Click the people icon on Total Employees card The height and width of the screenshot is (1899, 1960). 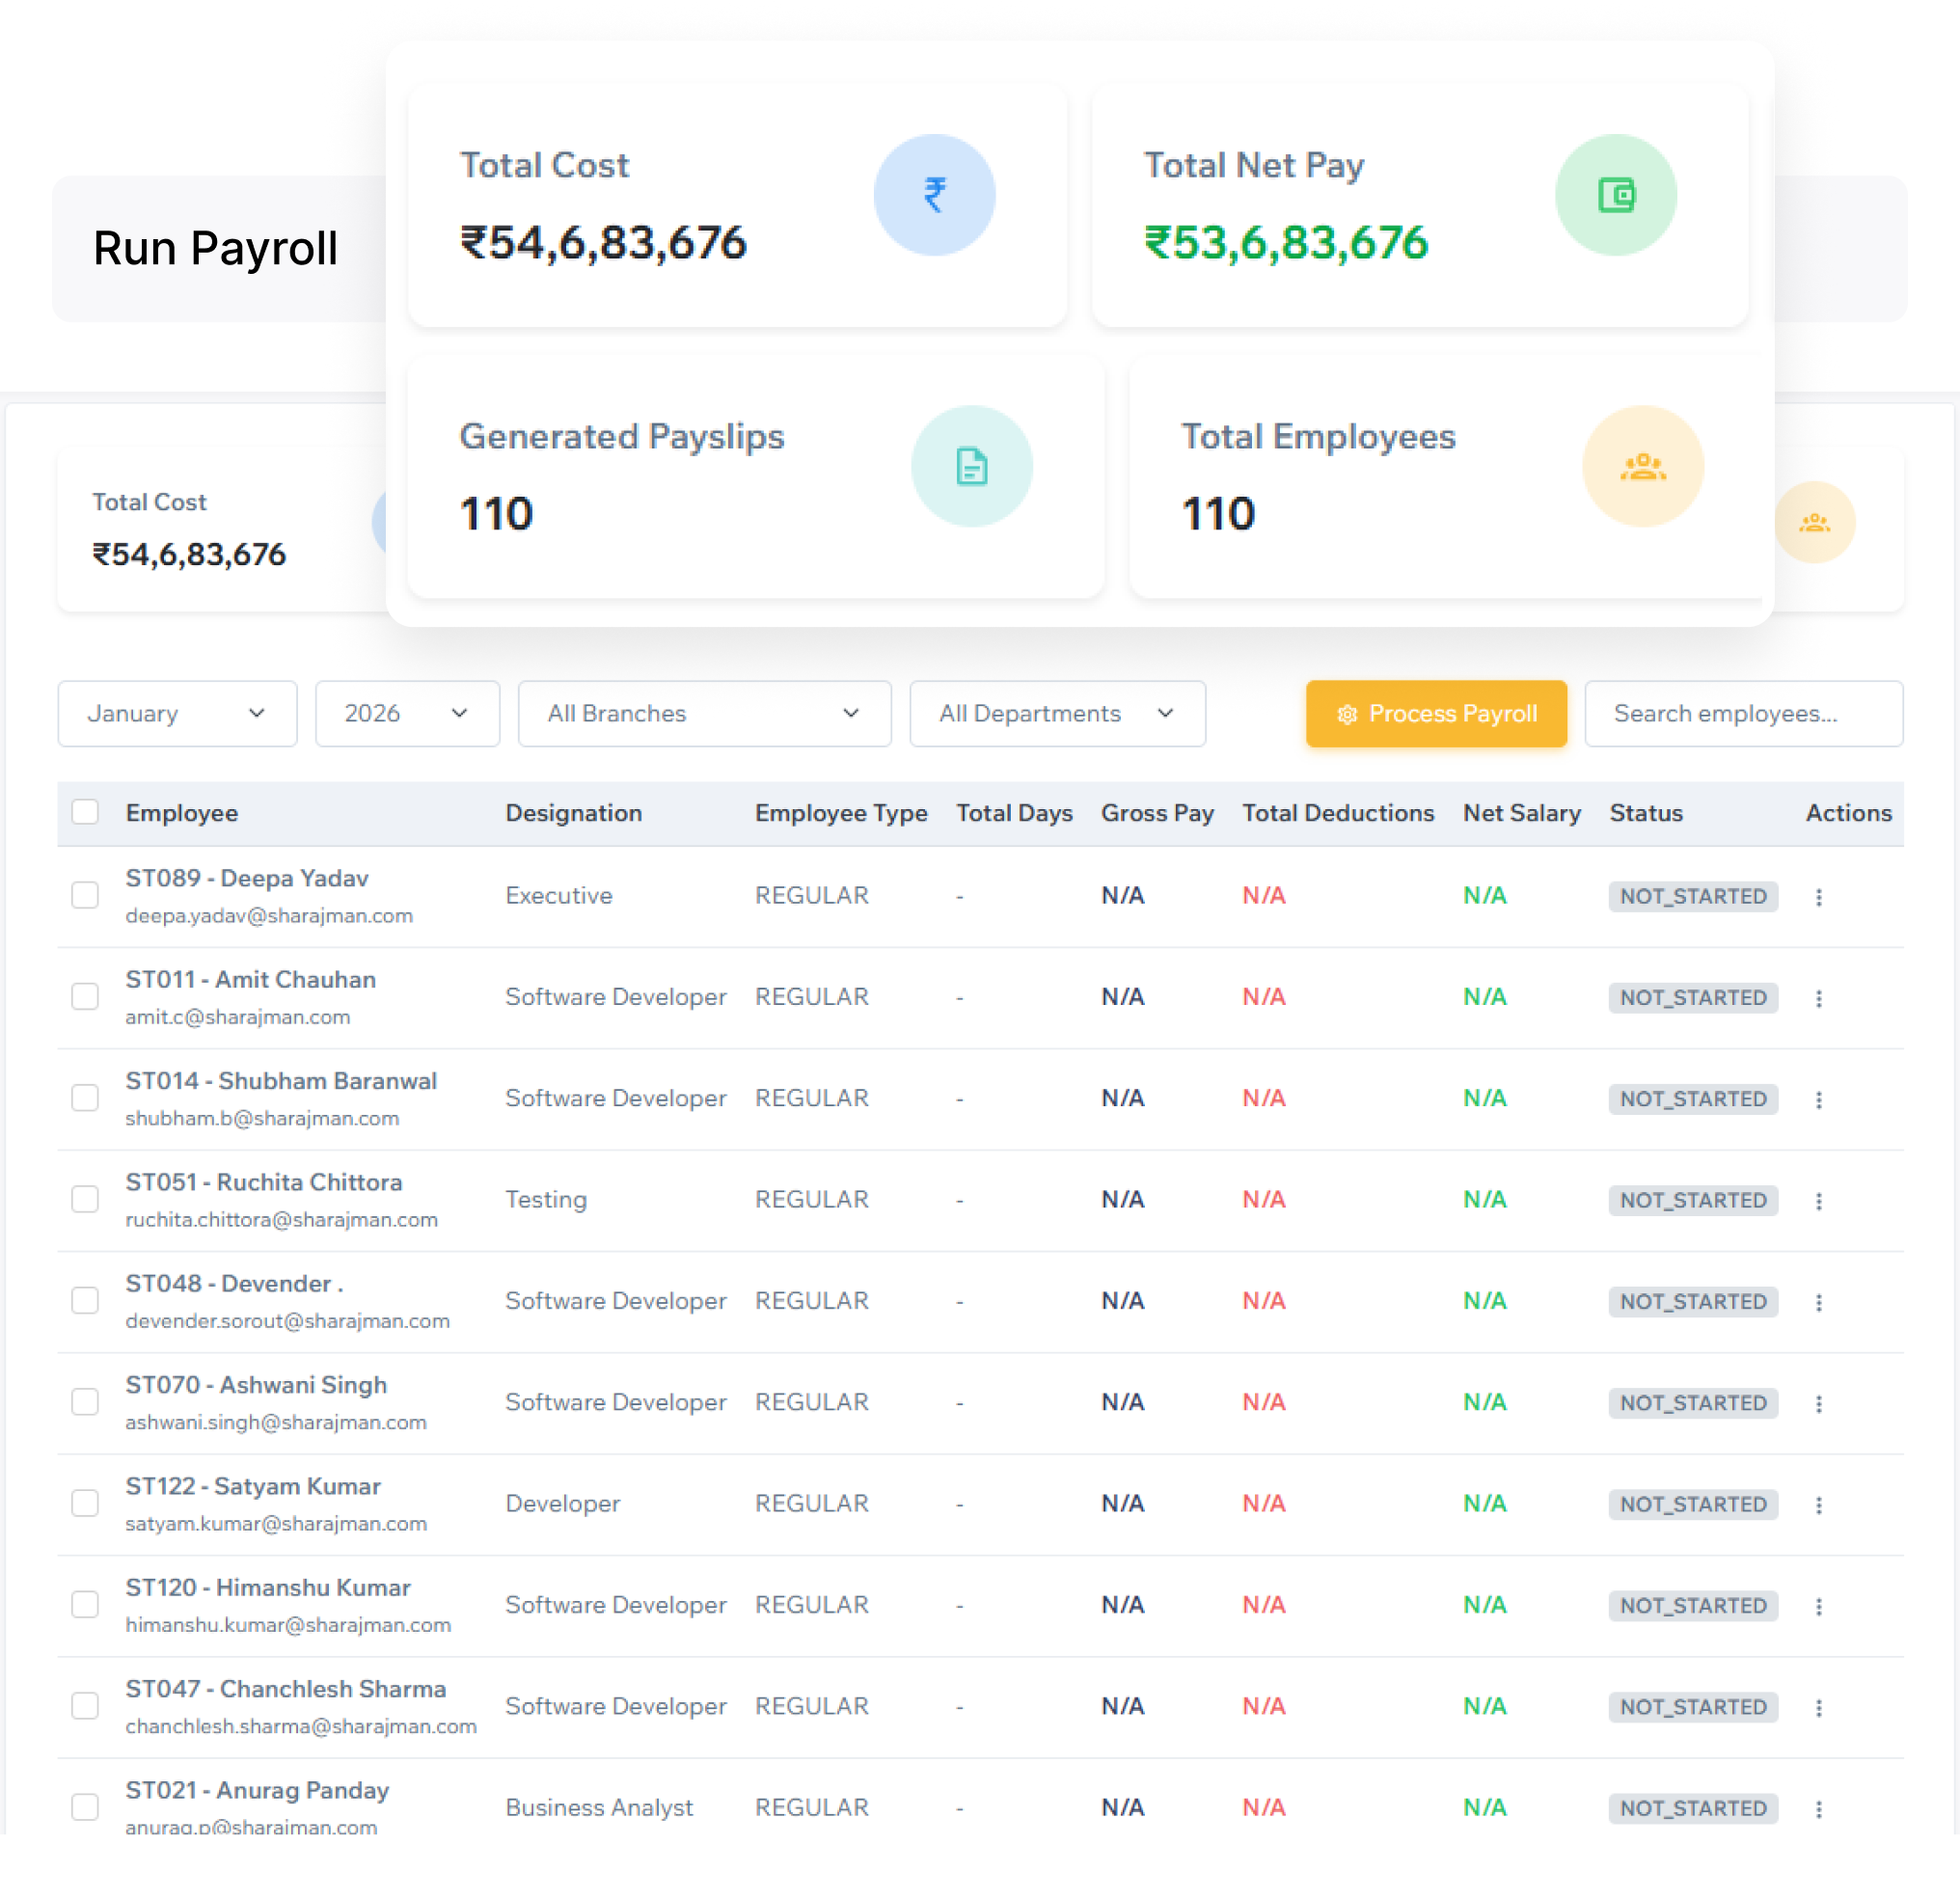1643,466
